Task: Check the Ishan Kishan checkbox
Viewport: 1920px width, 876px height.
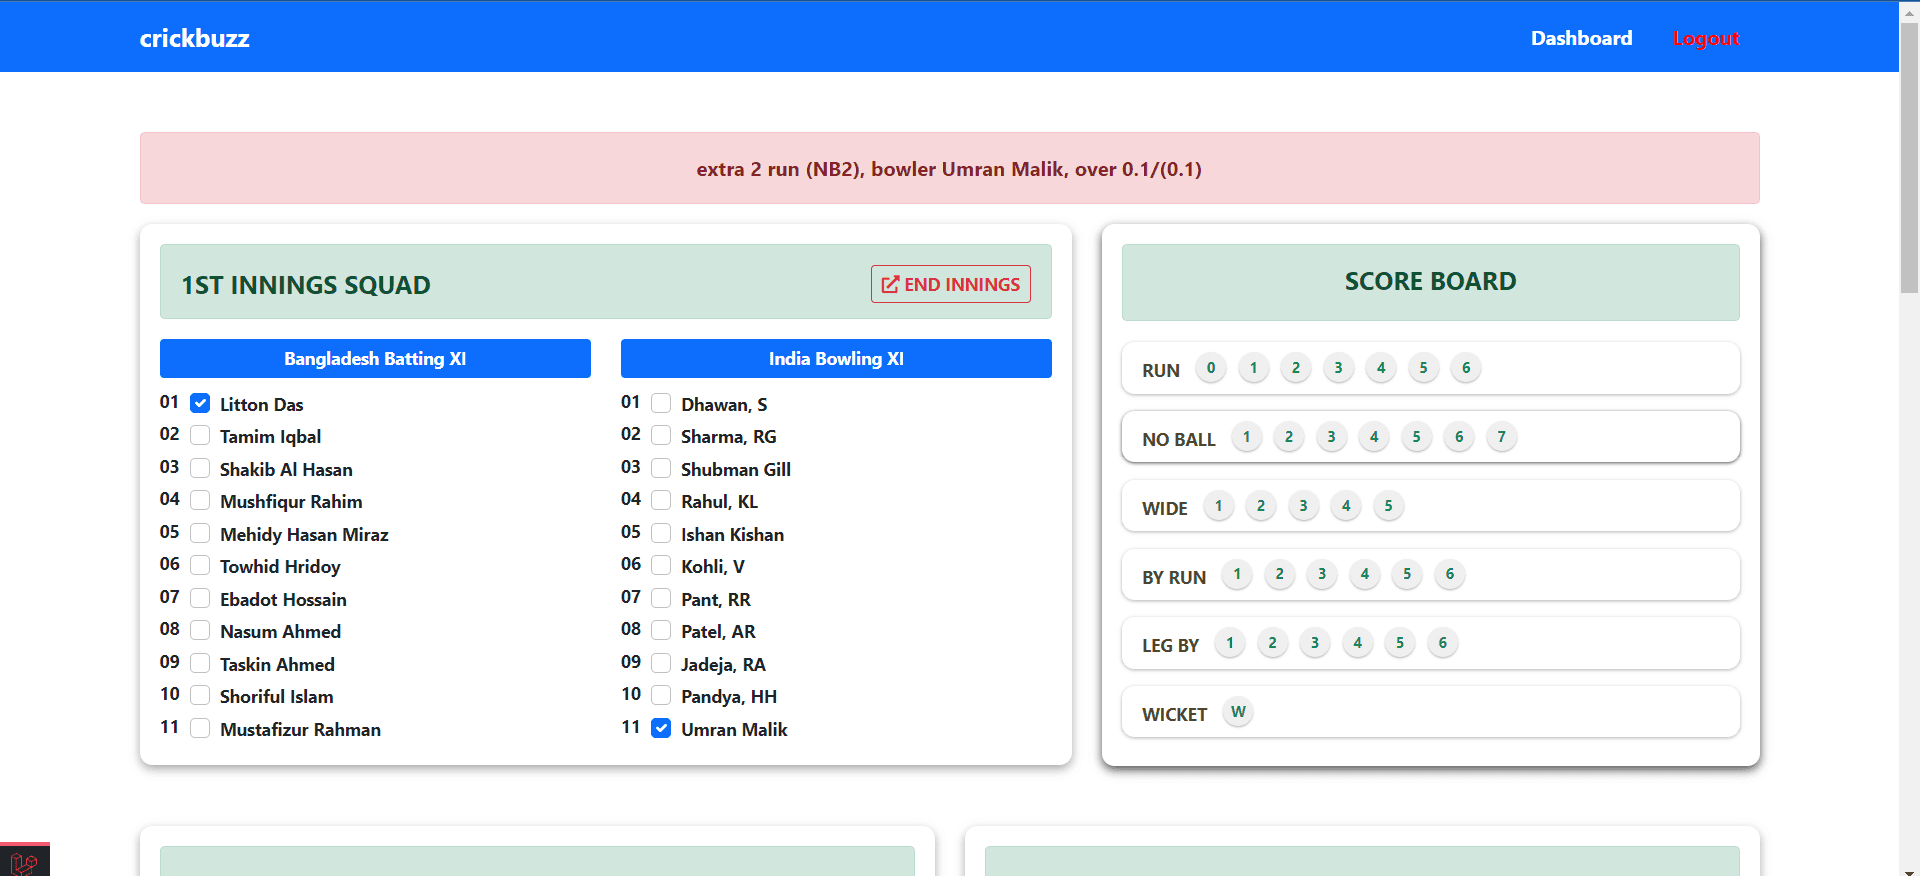Action: click(x=661, y=533)
